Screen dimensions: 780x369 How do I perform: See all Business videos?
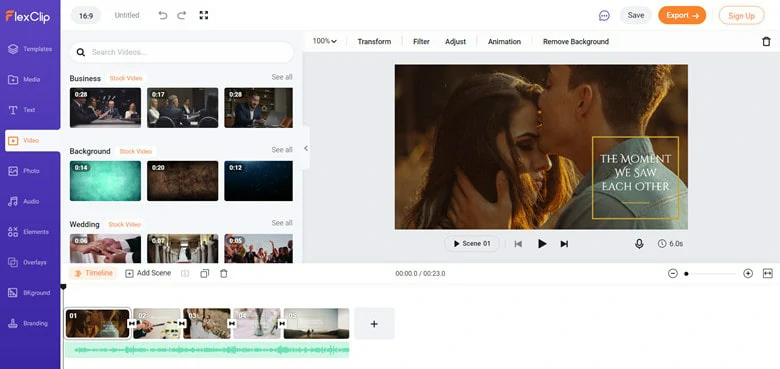[x=282, y=77]
